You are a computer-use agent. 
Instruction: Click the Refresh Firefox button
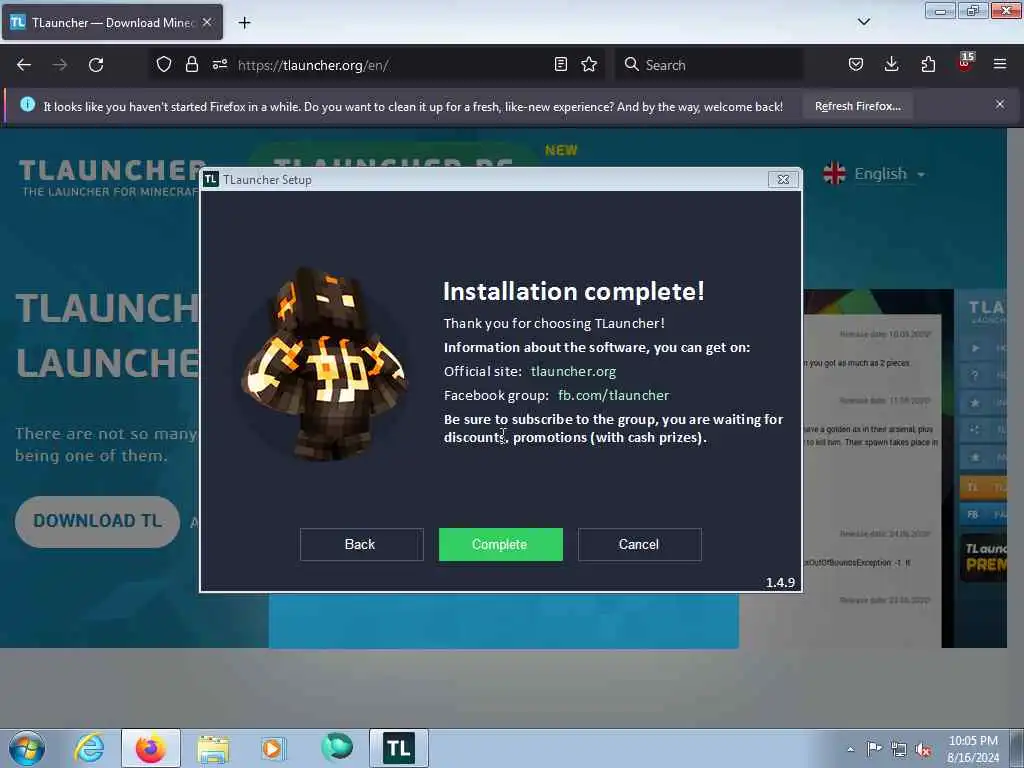(857, 106)
